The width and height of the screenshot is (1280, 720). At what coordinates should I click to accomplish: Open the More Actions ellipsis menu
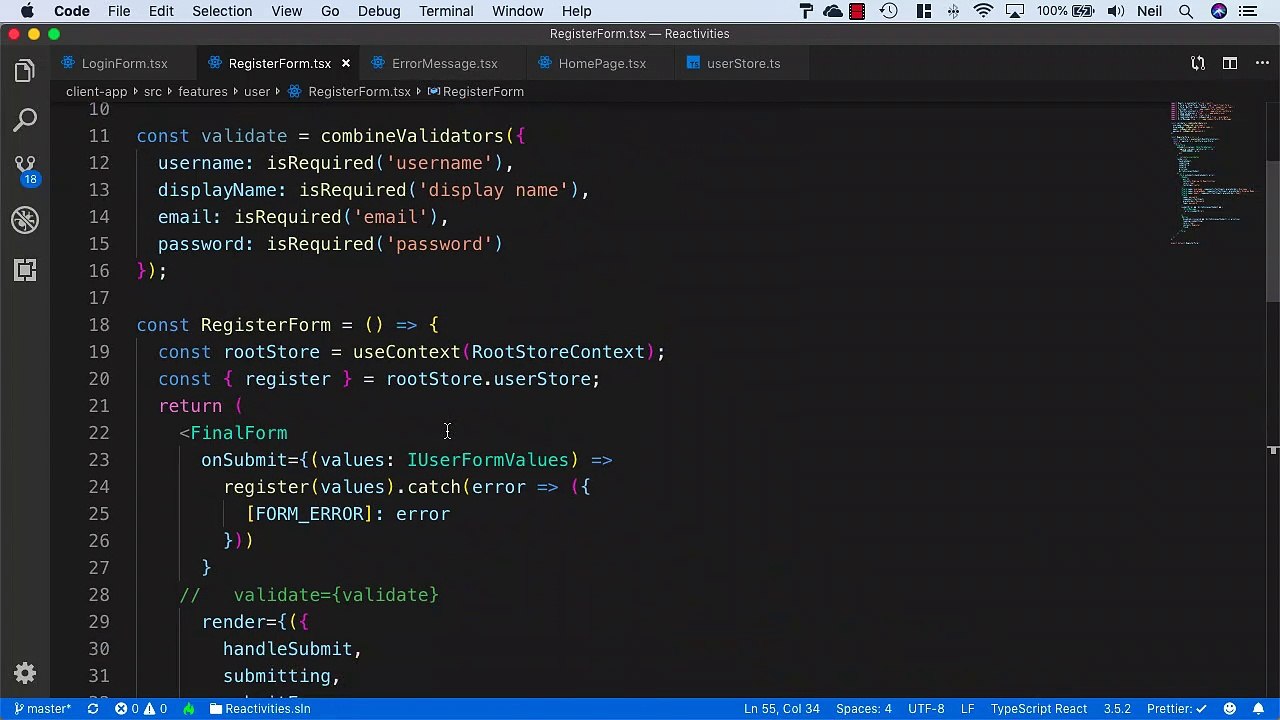[1260, 63]
